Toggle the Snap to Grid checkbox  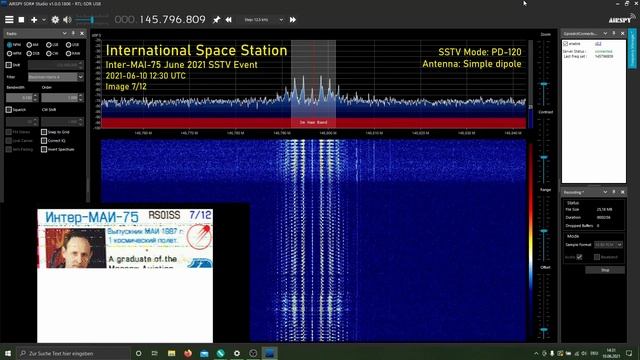pos(44,132)
